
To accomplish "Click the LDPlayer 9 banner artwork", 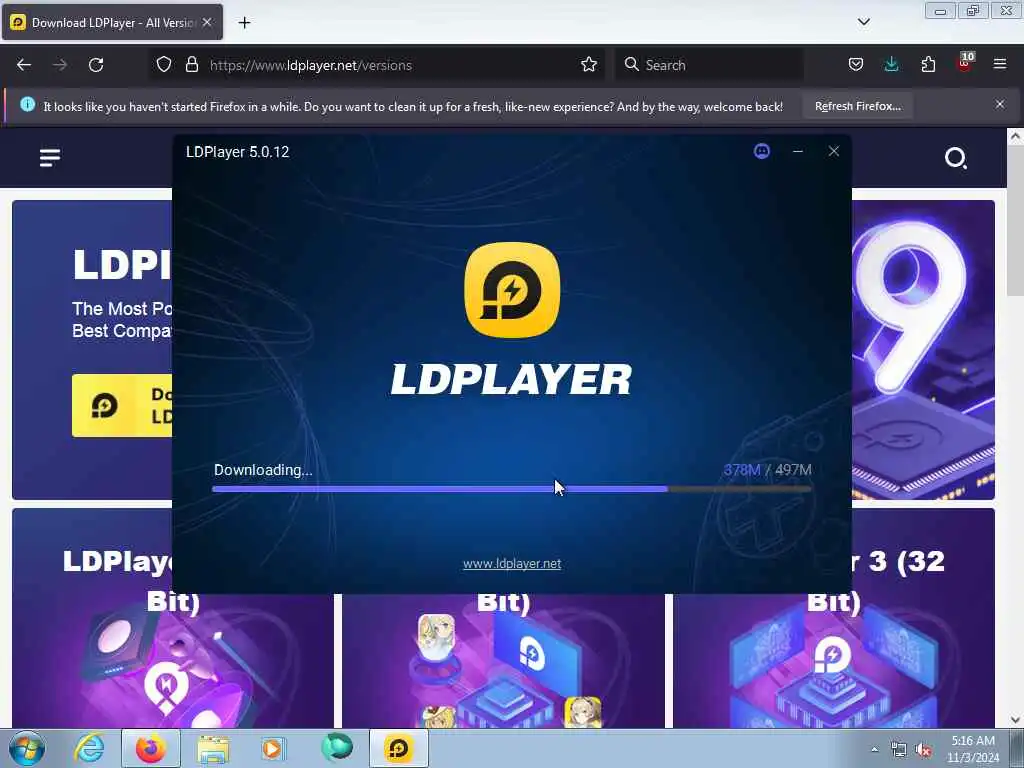I will 923,350.
